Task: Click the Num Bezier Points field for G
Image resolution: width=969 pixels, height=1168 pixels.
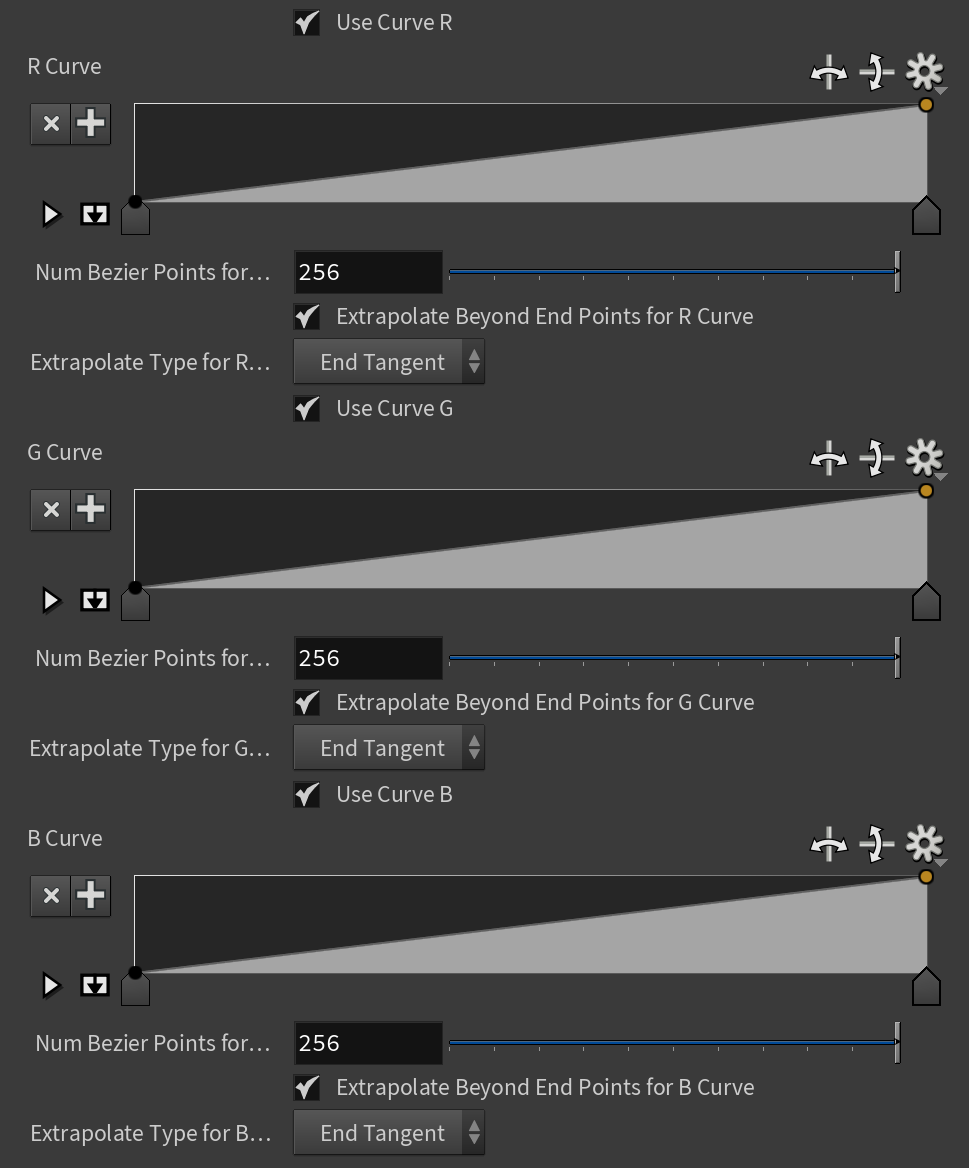Action: coord(368,658)
